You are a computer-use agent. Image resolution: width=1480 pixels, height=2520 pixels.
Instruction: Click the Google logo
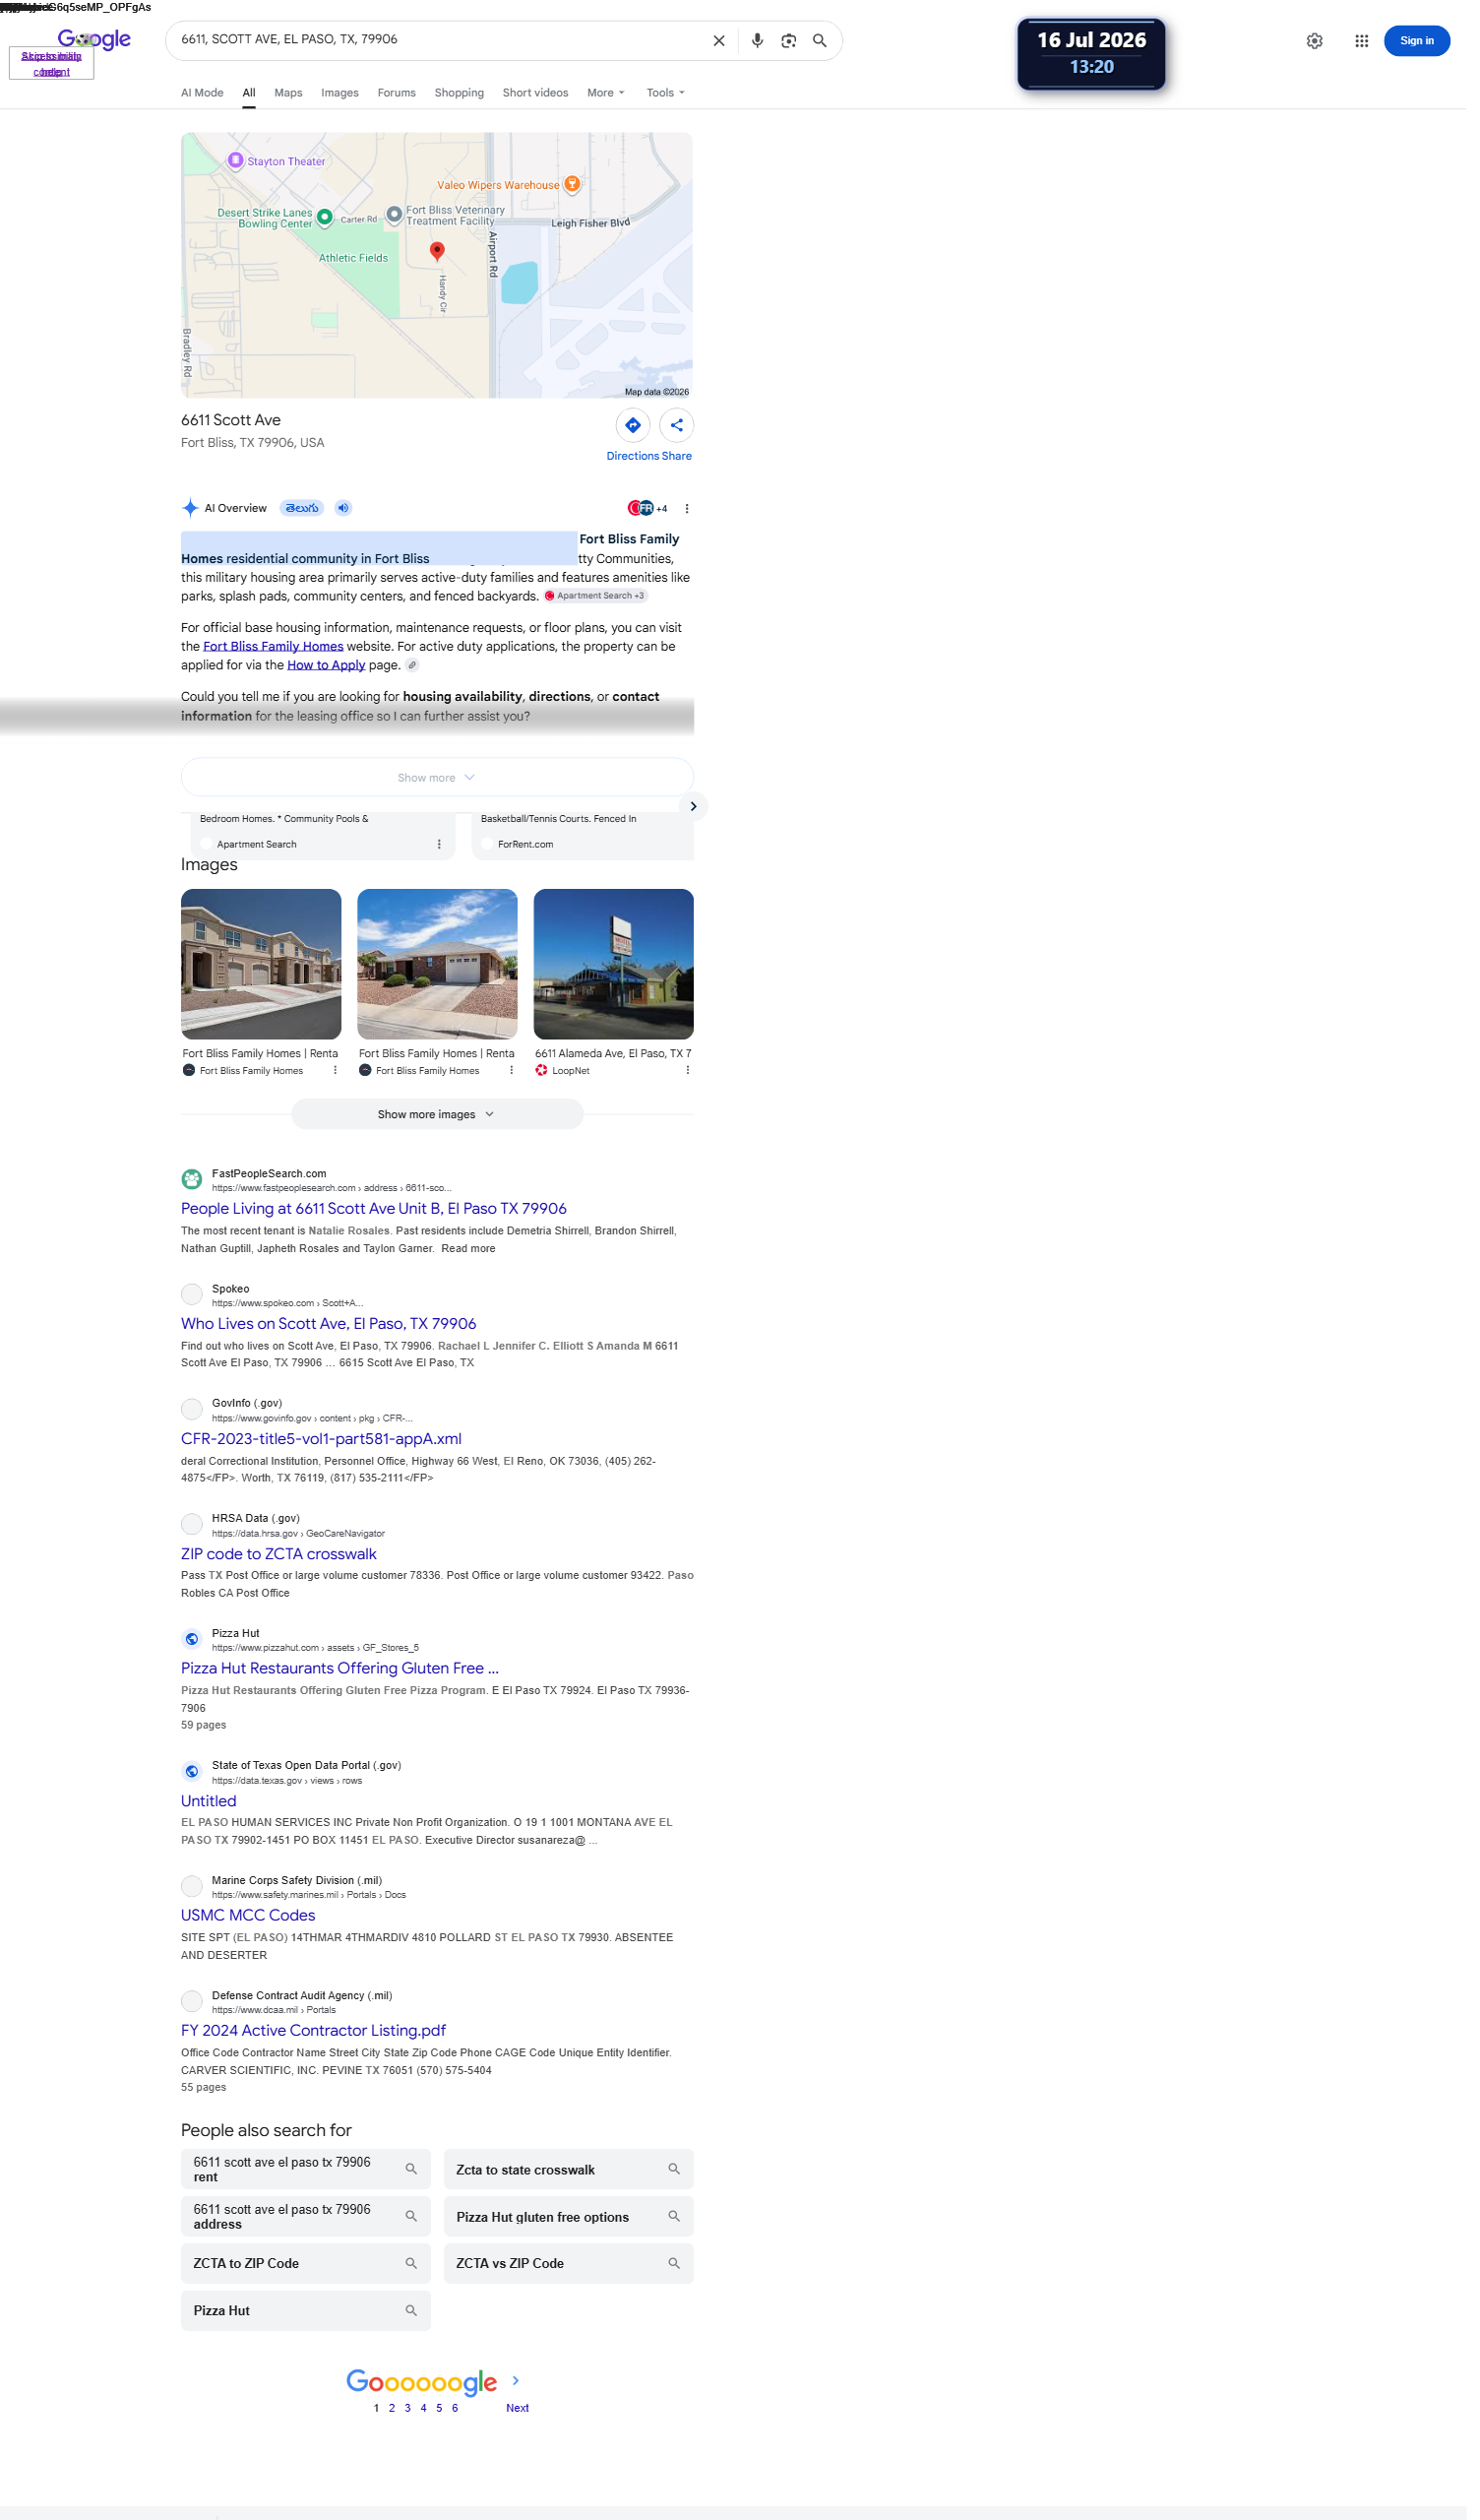coord(95,39)
